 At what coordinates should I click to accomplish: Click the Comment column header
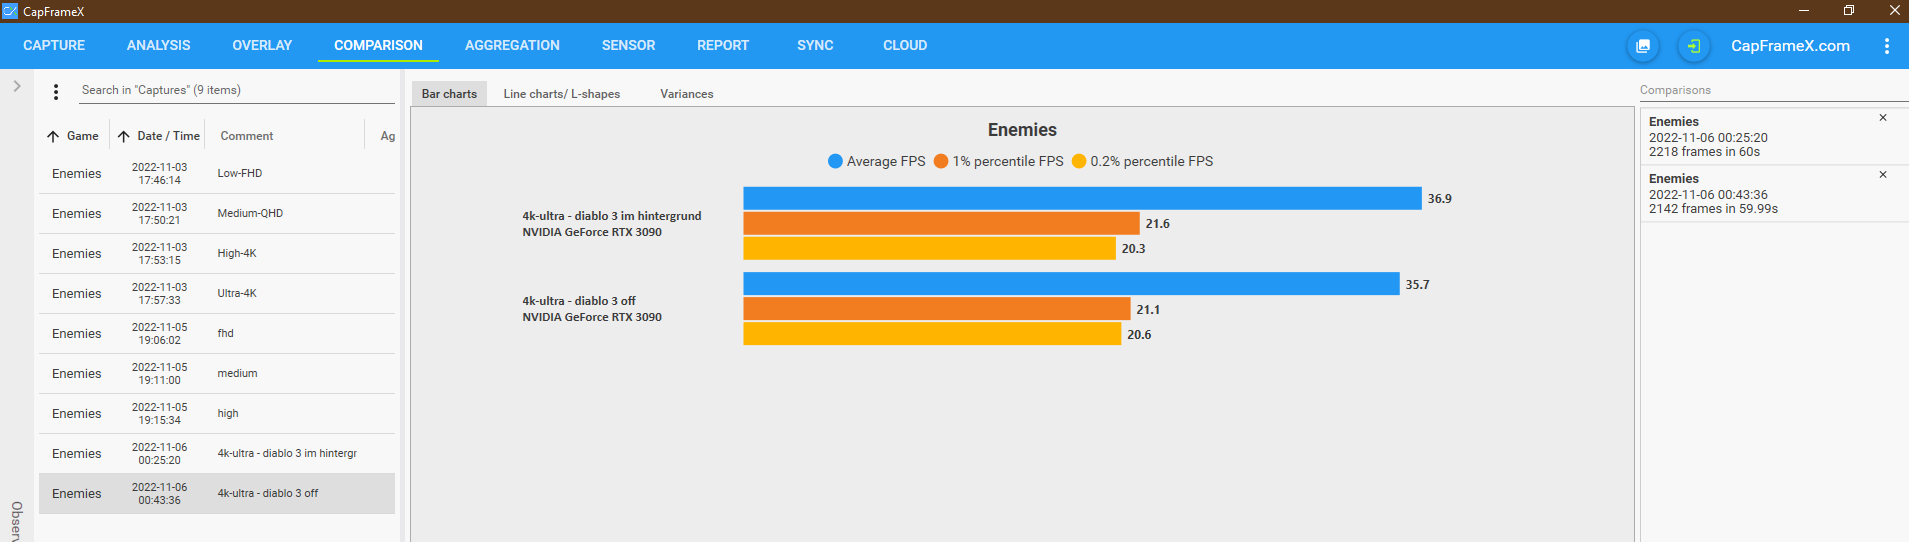point(247,136)
